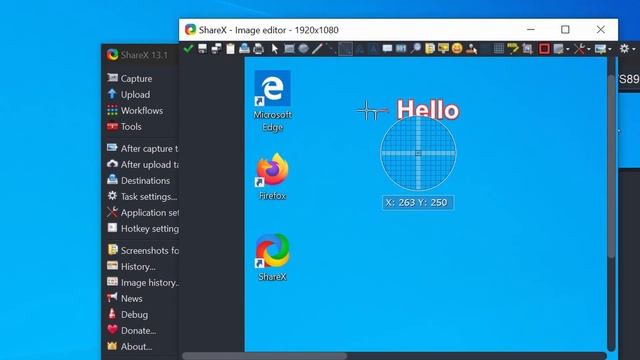640x360 pixels.
Task: Select the Cursor stamp tool
Action: (x=471, y=49)
